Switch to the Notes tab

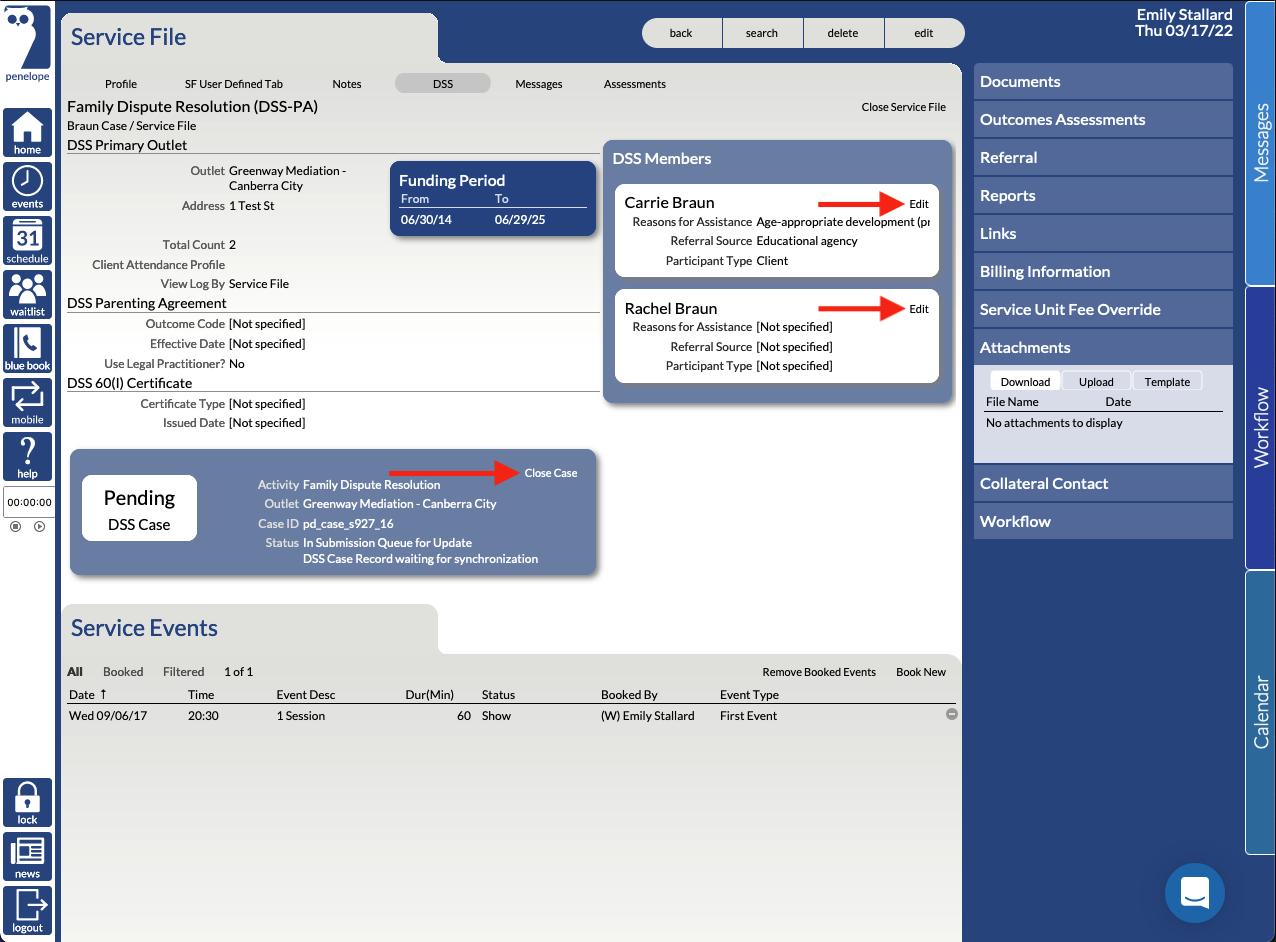347,84
